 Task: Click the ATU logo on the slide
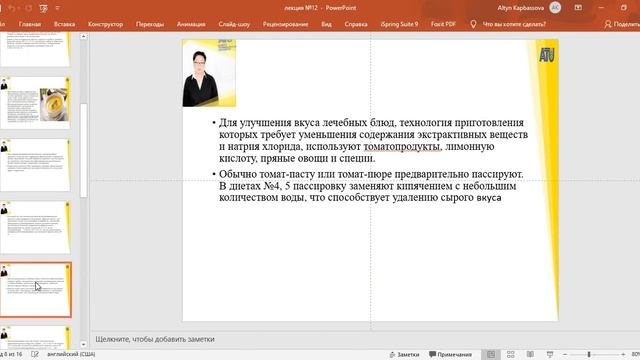[x=547, y=55]
